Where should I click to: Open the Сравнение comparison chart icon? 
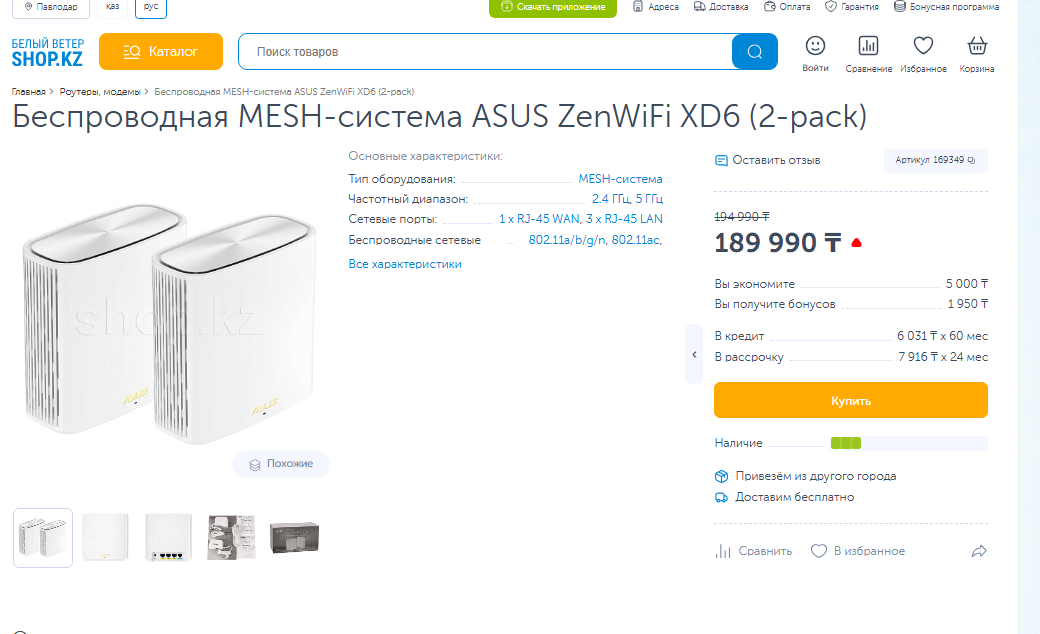tap(868, 46)
